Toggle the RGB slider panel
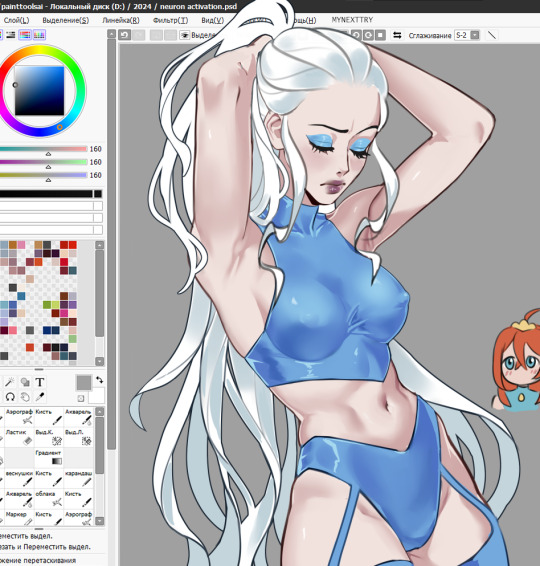 pyautogui.click(x=25, y=35)
